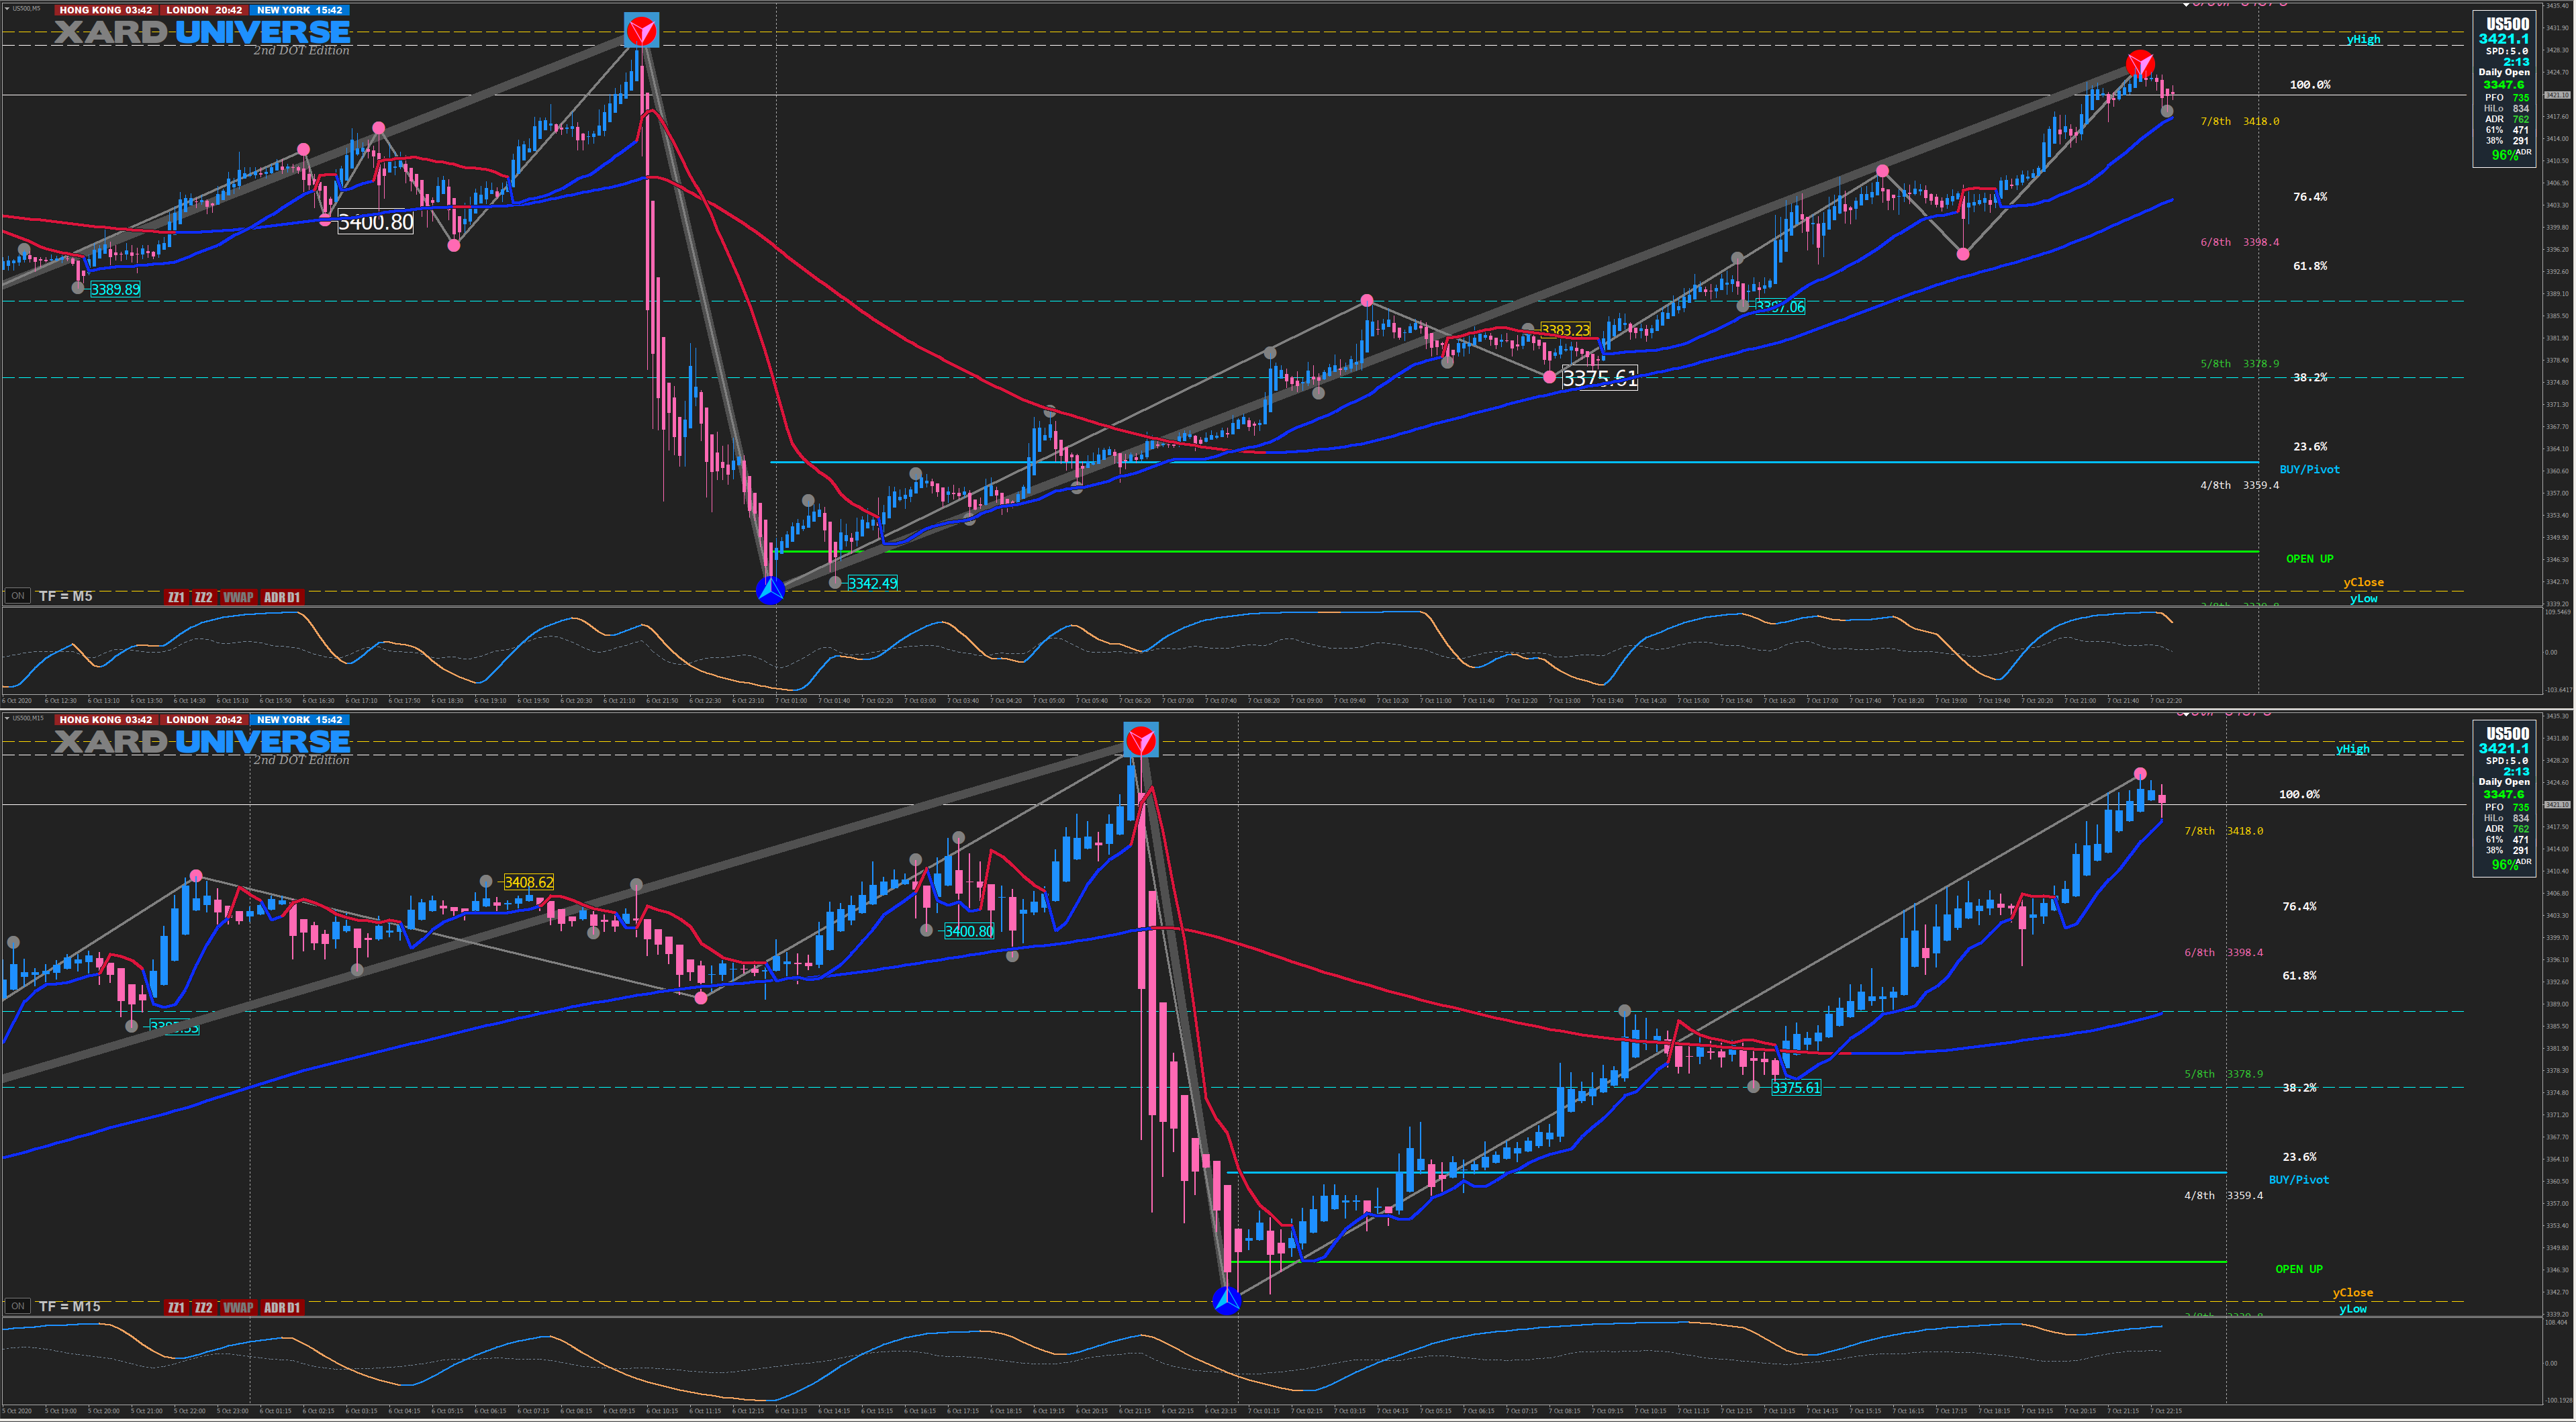This screenshot has width=2576, height=1422.
Task: Click the red down-arrow marker atop M5 chart peak
Action: click(x=641, y=30)
